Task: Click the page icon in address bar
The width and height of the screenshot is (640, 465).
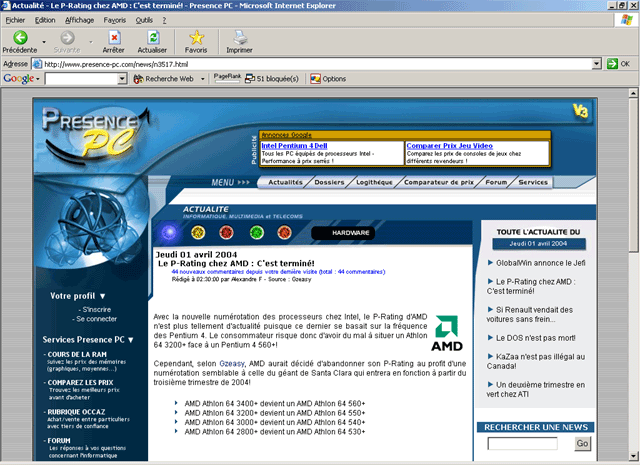Action: 37,64
